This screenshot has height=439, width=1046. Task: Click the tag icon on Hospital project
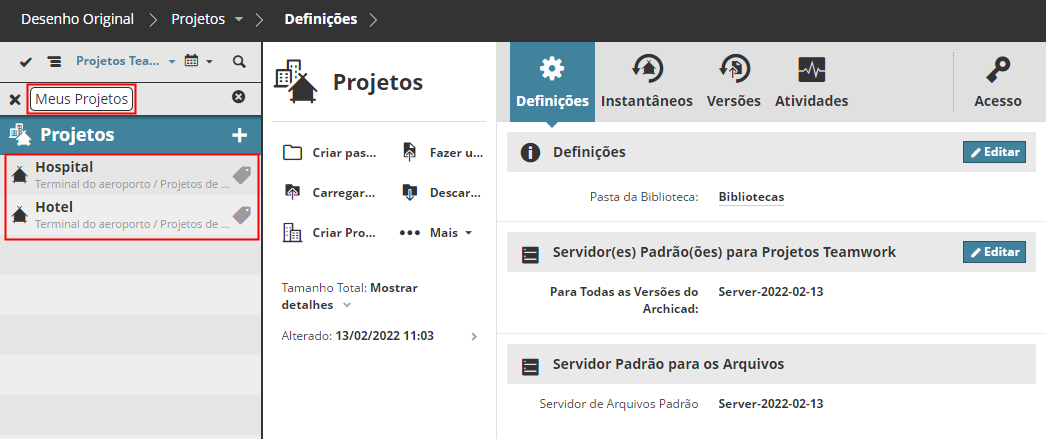(241, 175)
